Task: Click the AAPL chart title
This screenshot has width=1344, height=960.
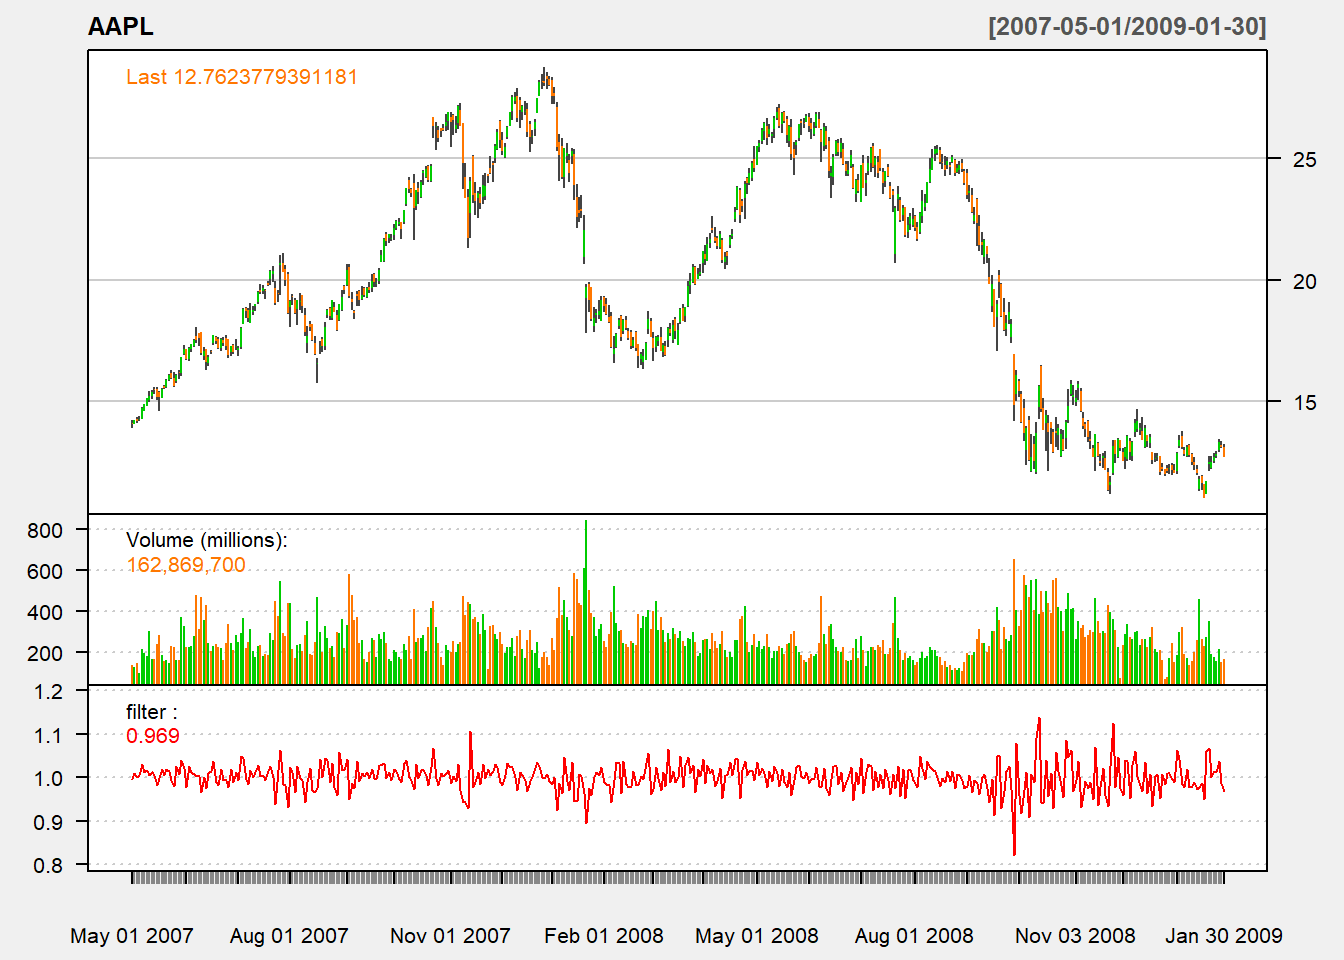Action: [x=120, y=27]
